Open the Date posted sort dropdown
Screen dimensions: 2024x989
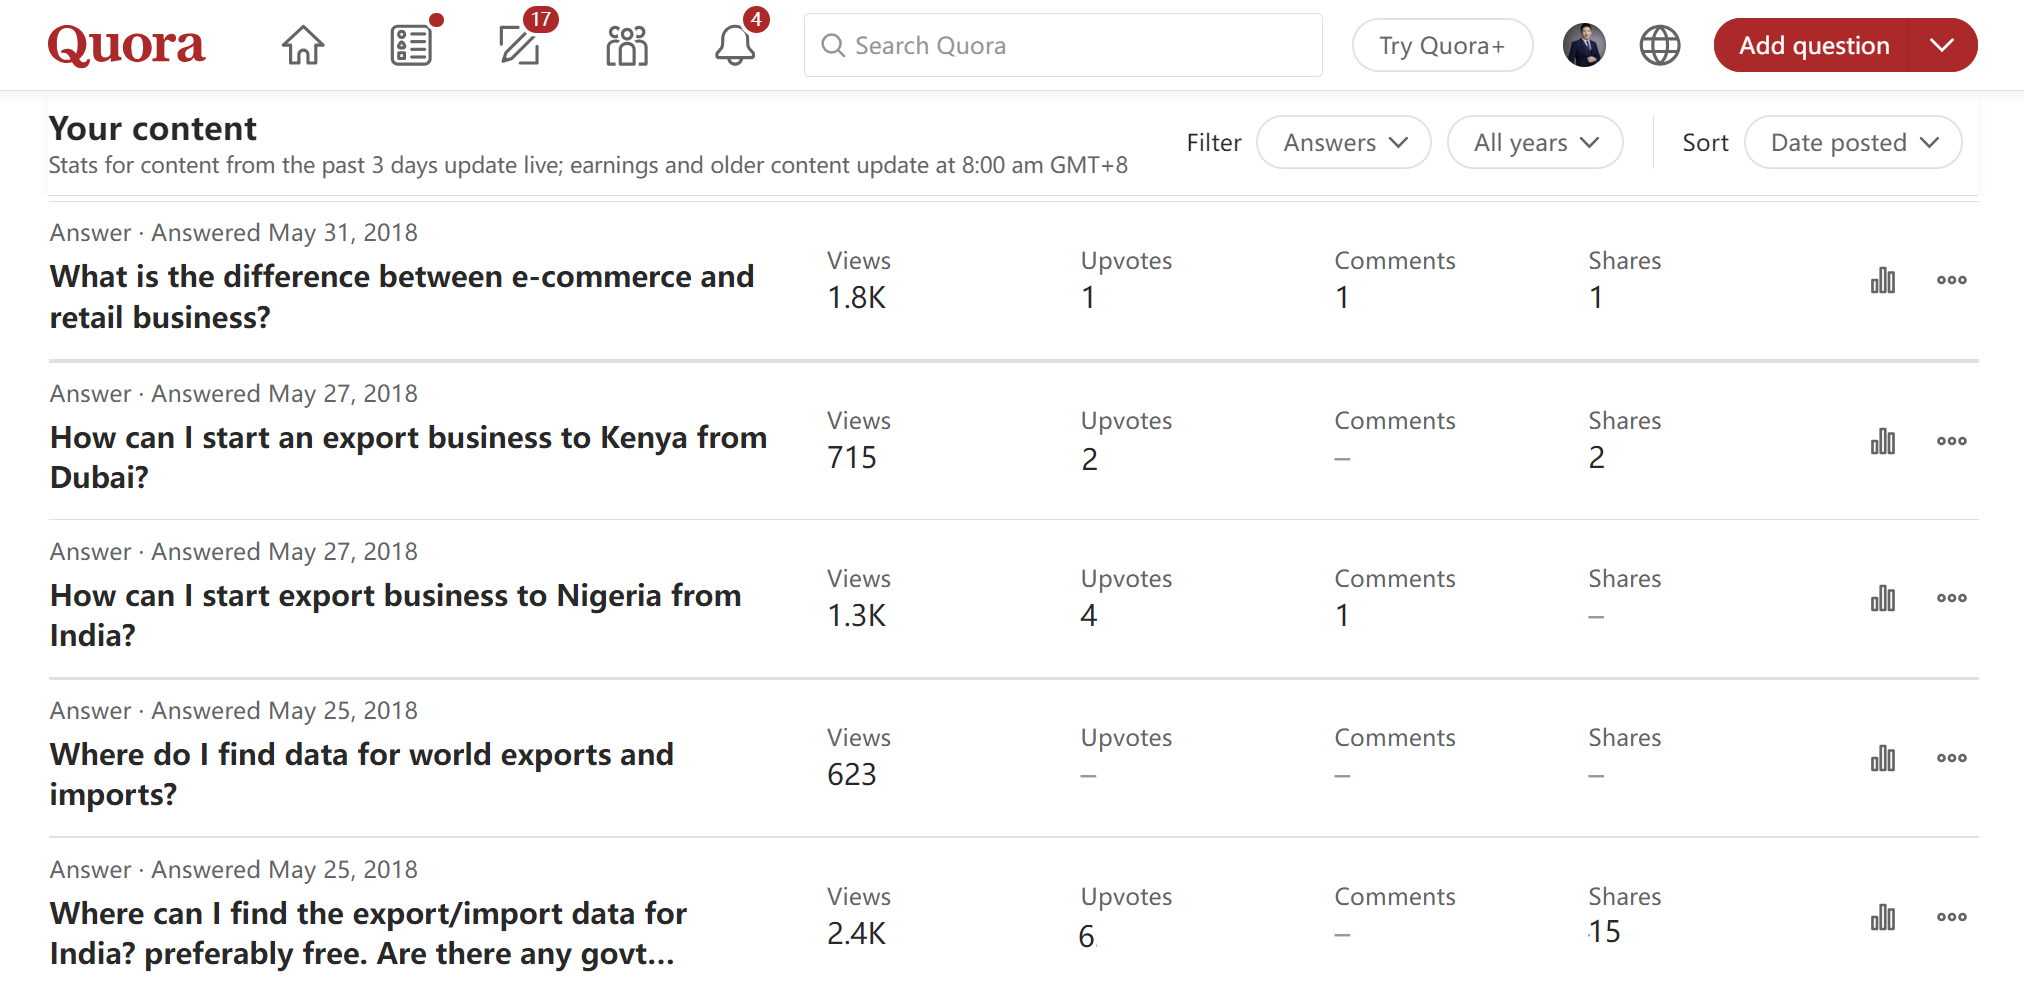[x=1852, y=143]
